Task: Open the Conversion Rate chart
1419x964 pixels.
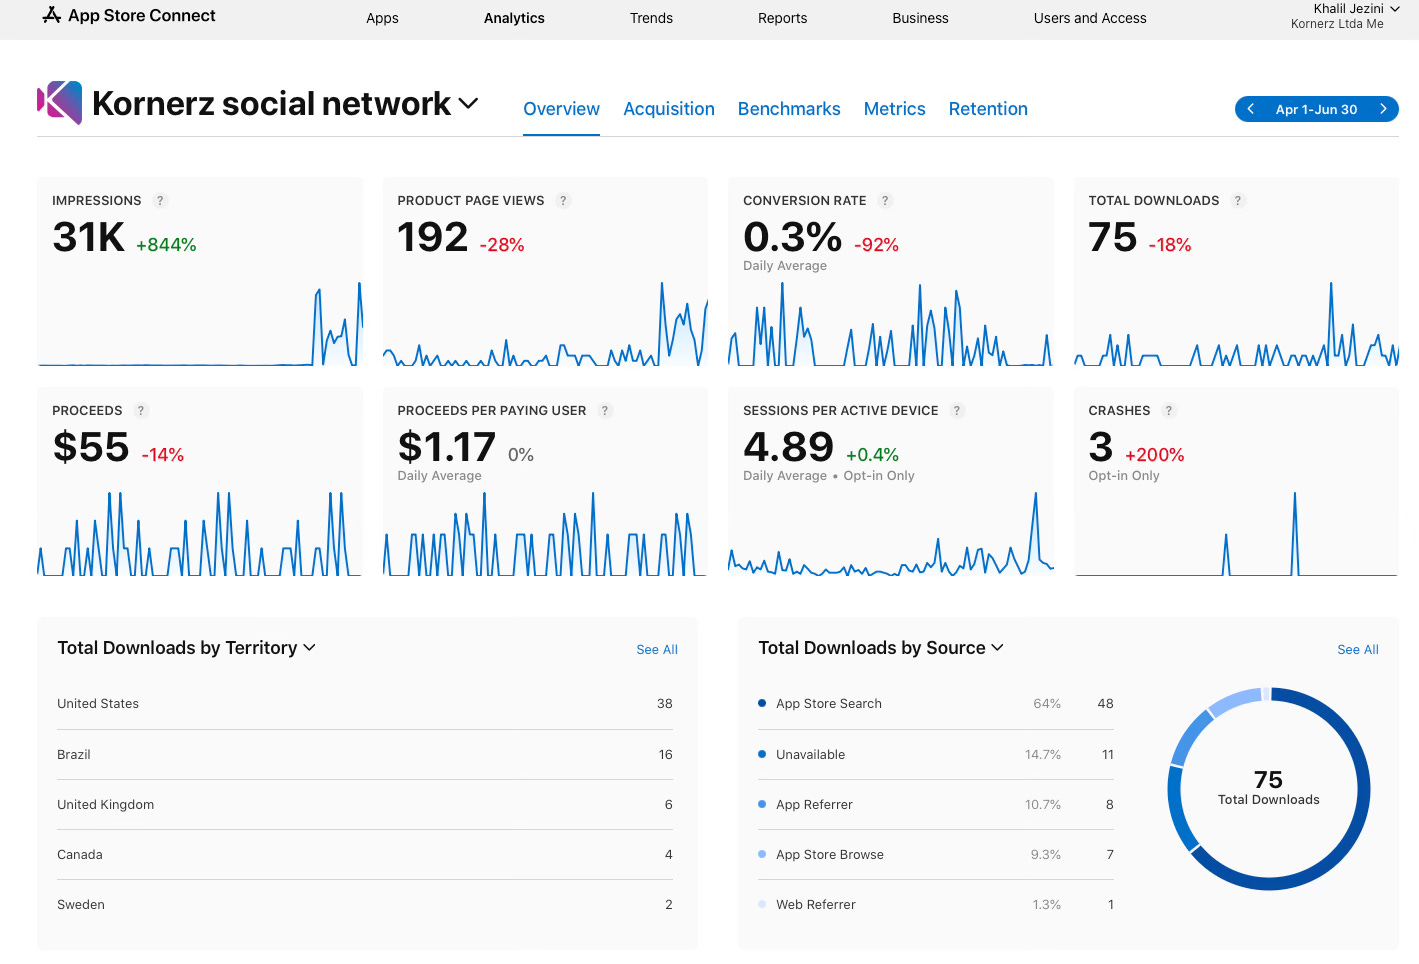Action: (891, 273)
